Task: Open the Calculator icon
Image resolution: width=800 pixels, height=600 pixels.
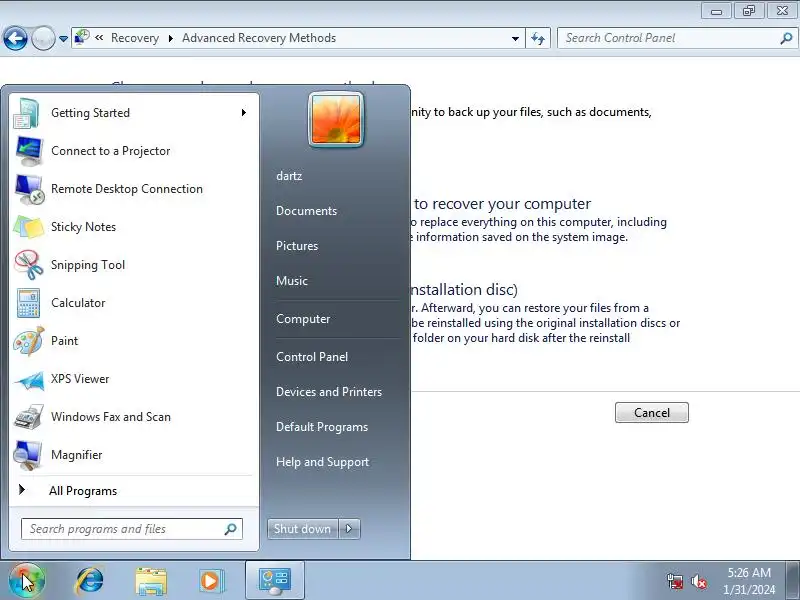Action: pyautogui.click(x=28, y=303)
